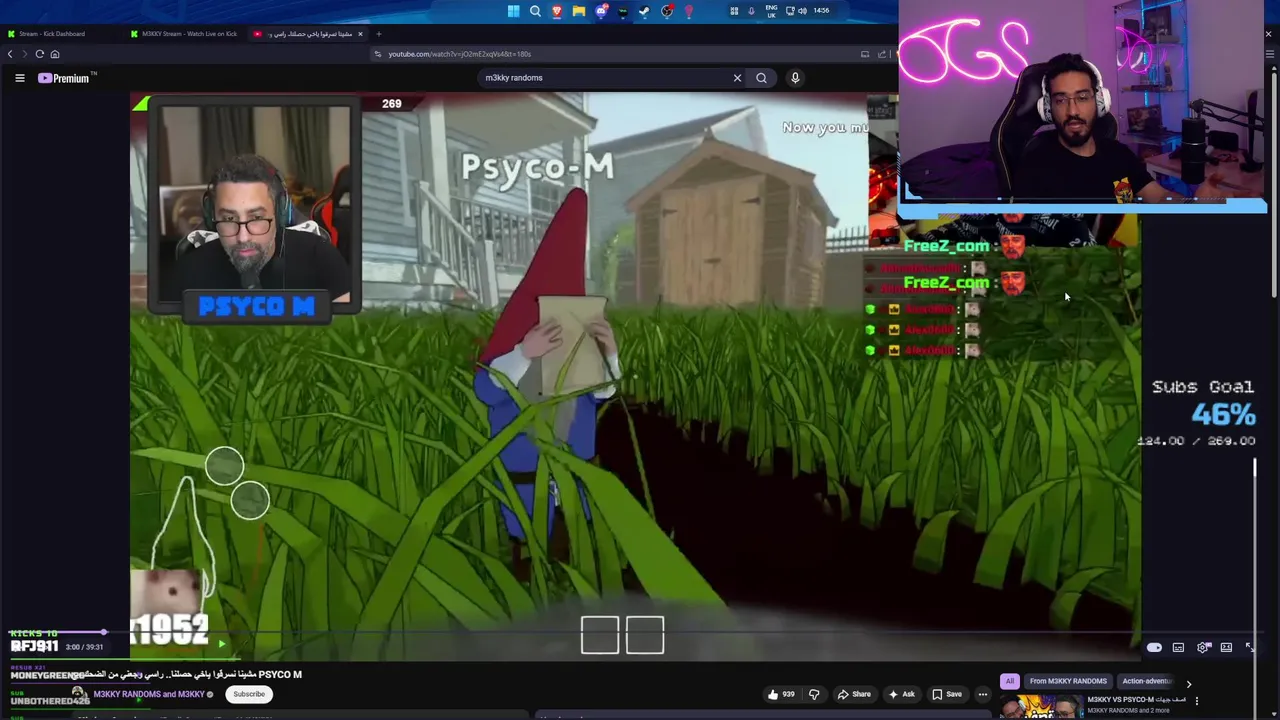Open the volume control in system tray

click(x=802, y=11)
